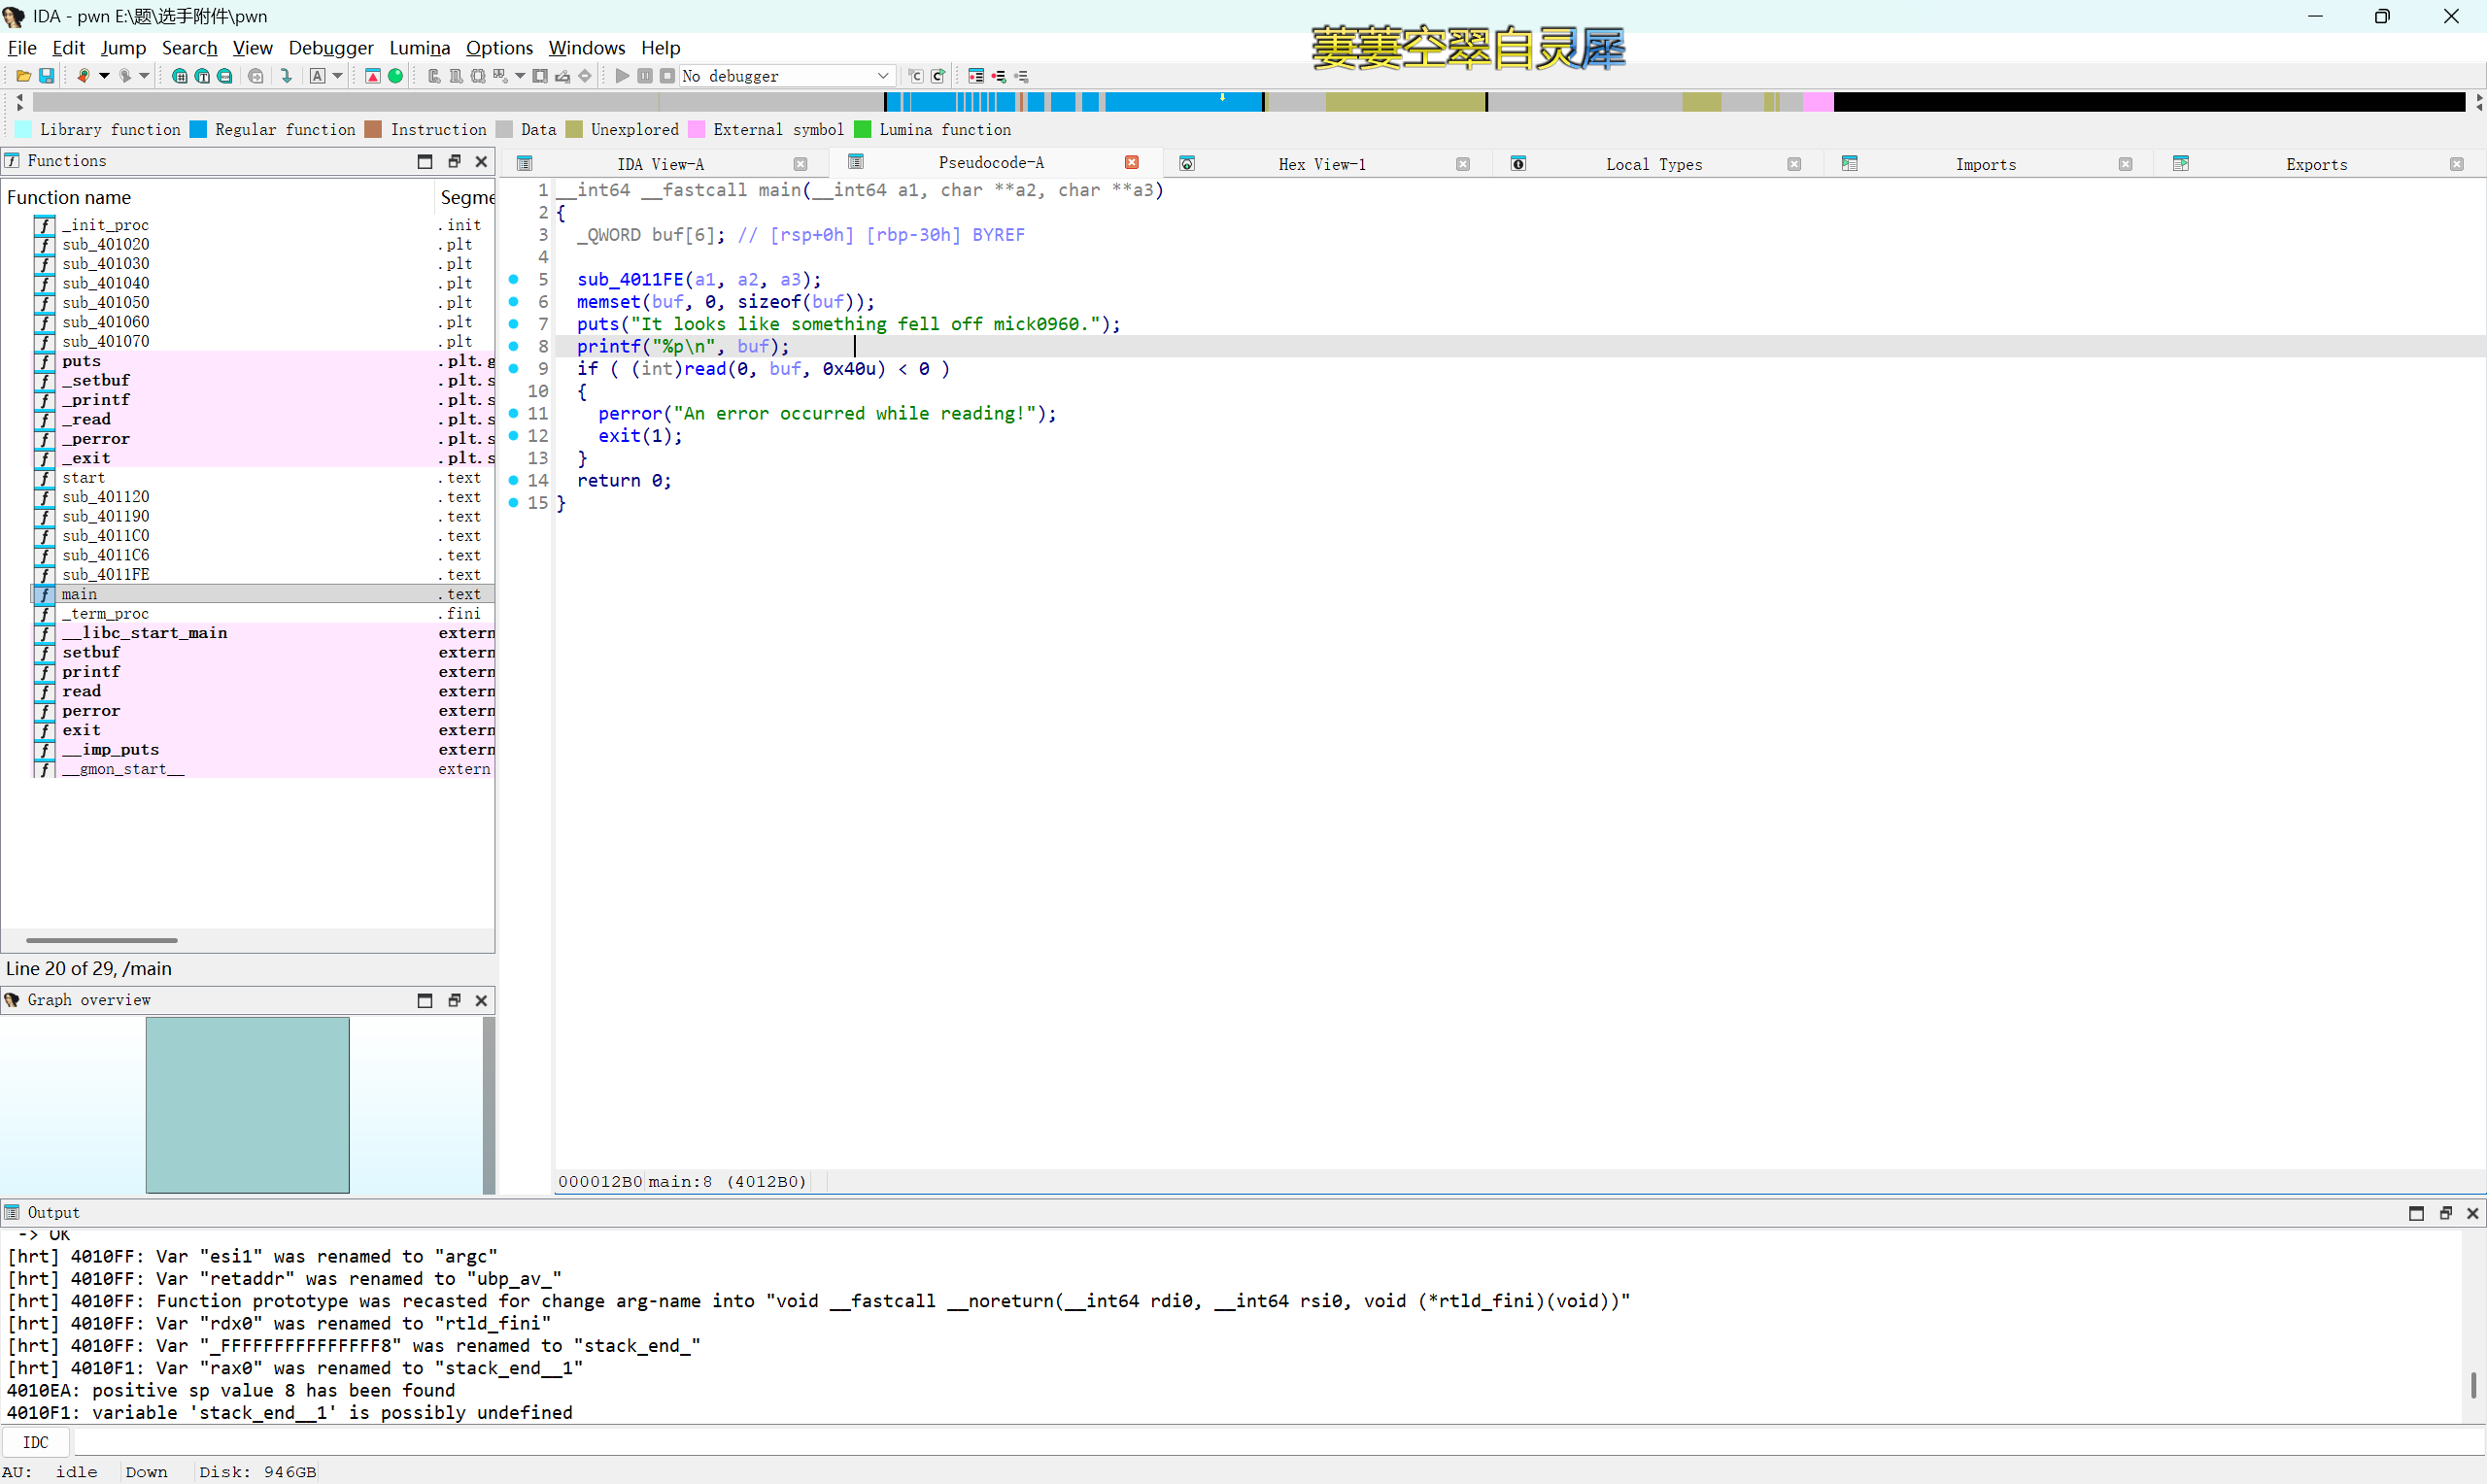Click the IDC button at the bottom

point(36,1441)
